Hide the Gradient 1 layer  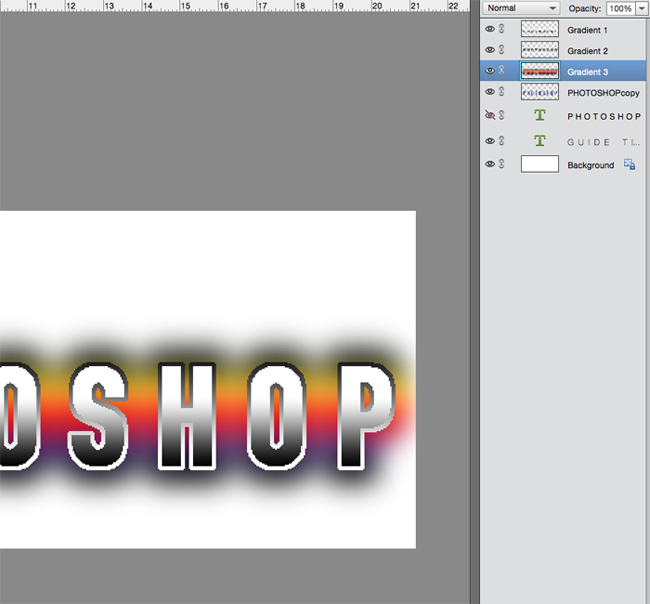tap(490, 29)
